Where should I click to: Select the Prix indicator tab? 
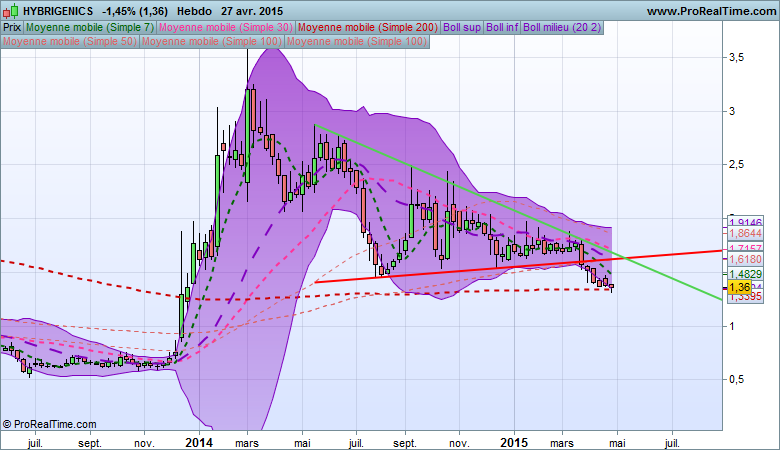click(x=12, y=28)
